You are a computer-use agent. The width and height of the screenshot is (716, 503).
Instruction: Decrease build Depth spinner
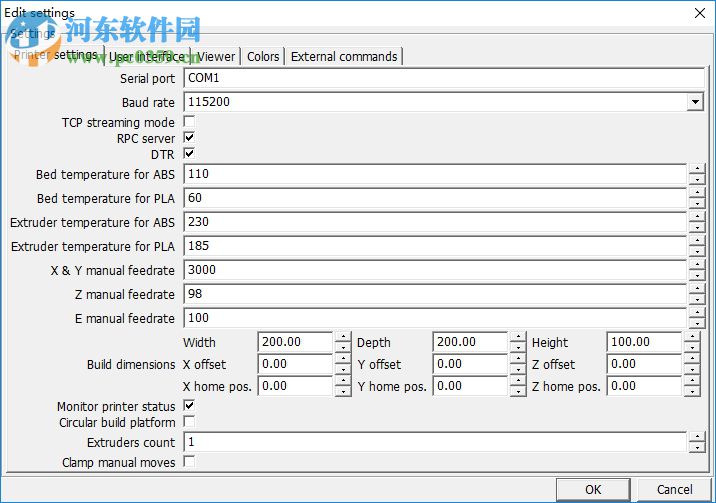tap(518, 347)
